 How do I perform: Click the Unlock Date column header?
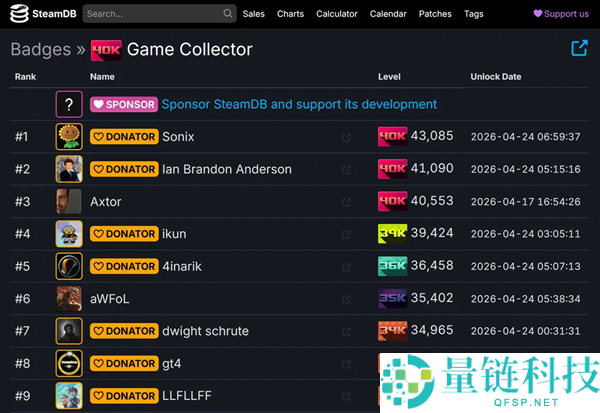click(496, 77)
